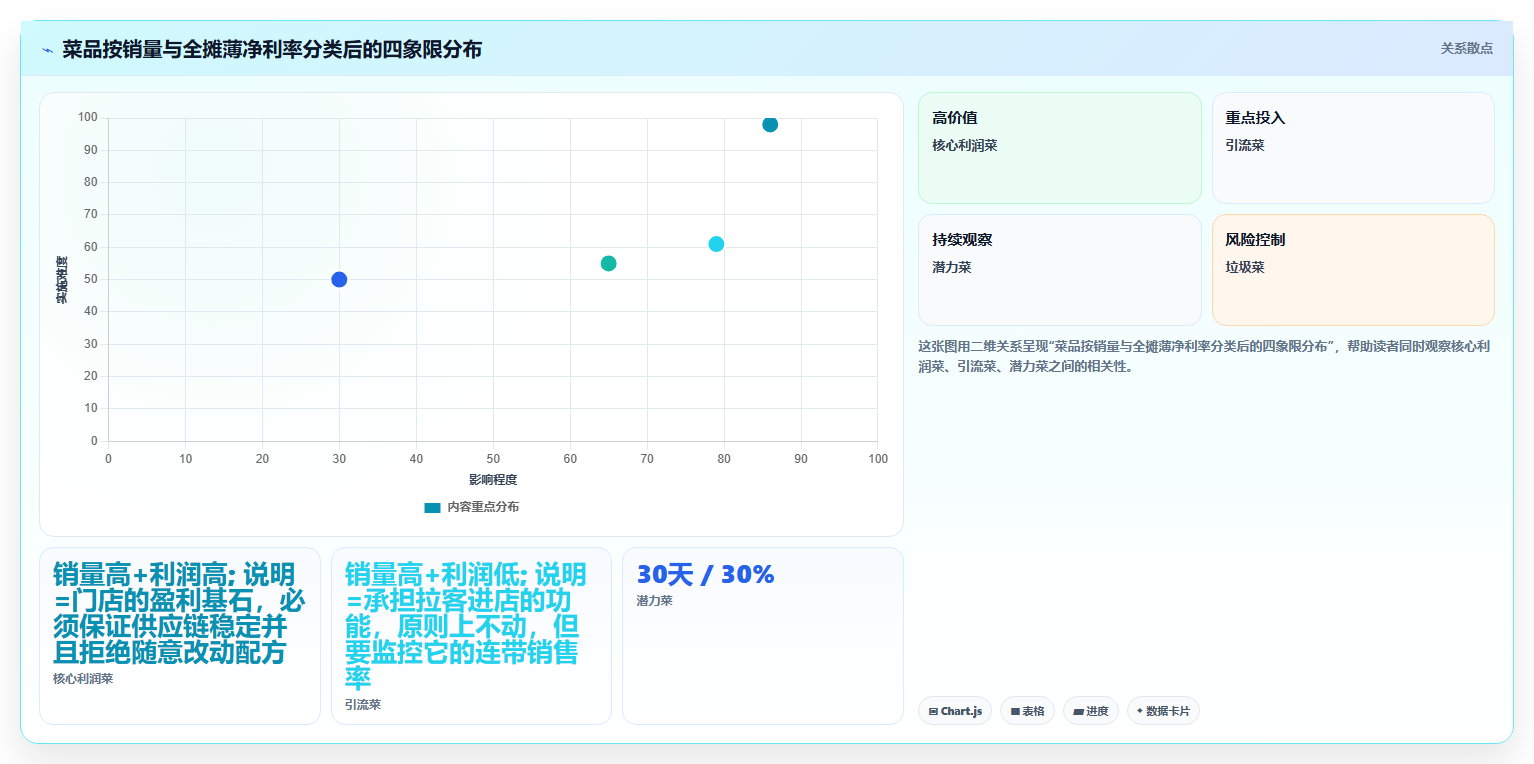Viewport: 1534px width, 764px height.
Task: Click the 30天 / 30% value
Action: click(705, 575)
